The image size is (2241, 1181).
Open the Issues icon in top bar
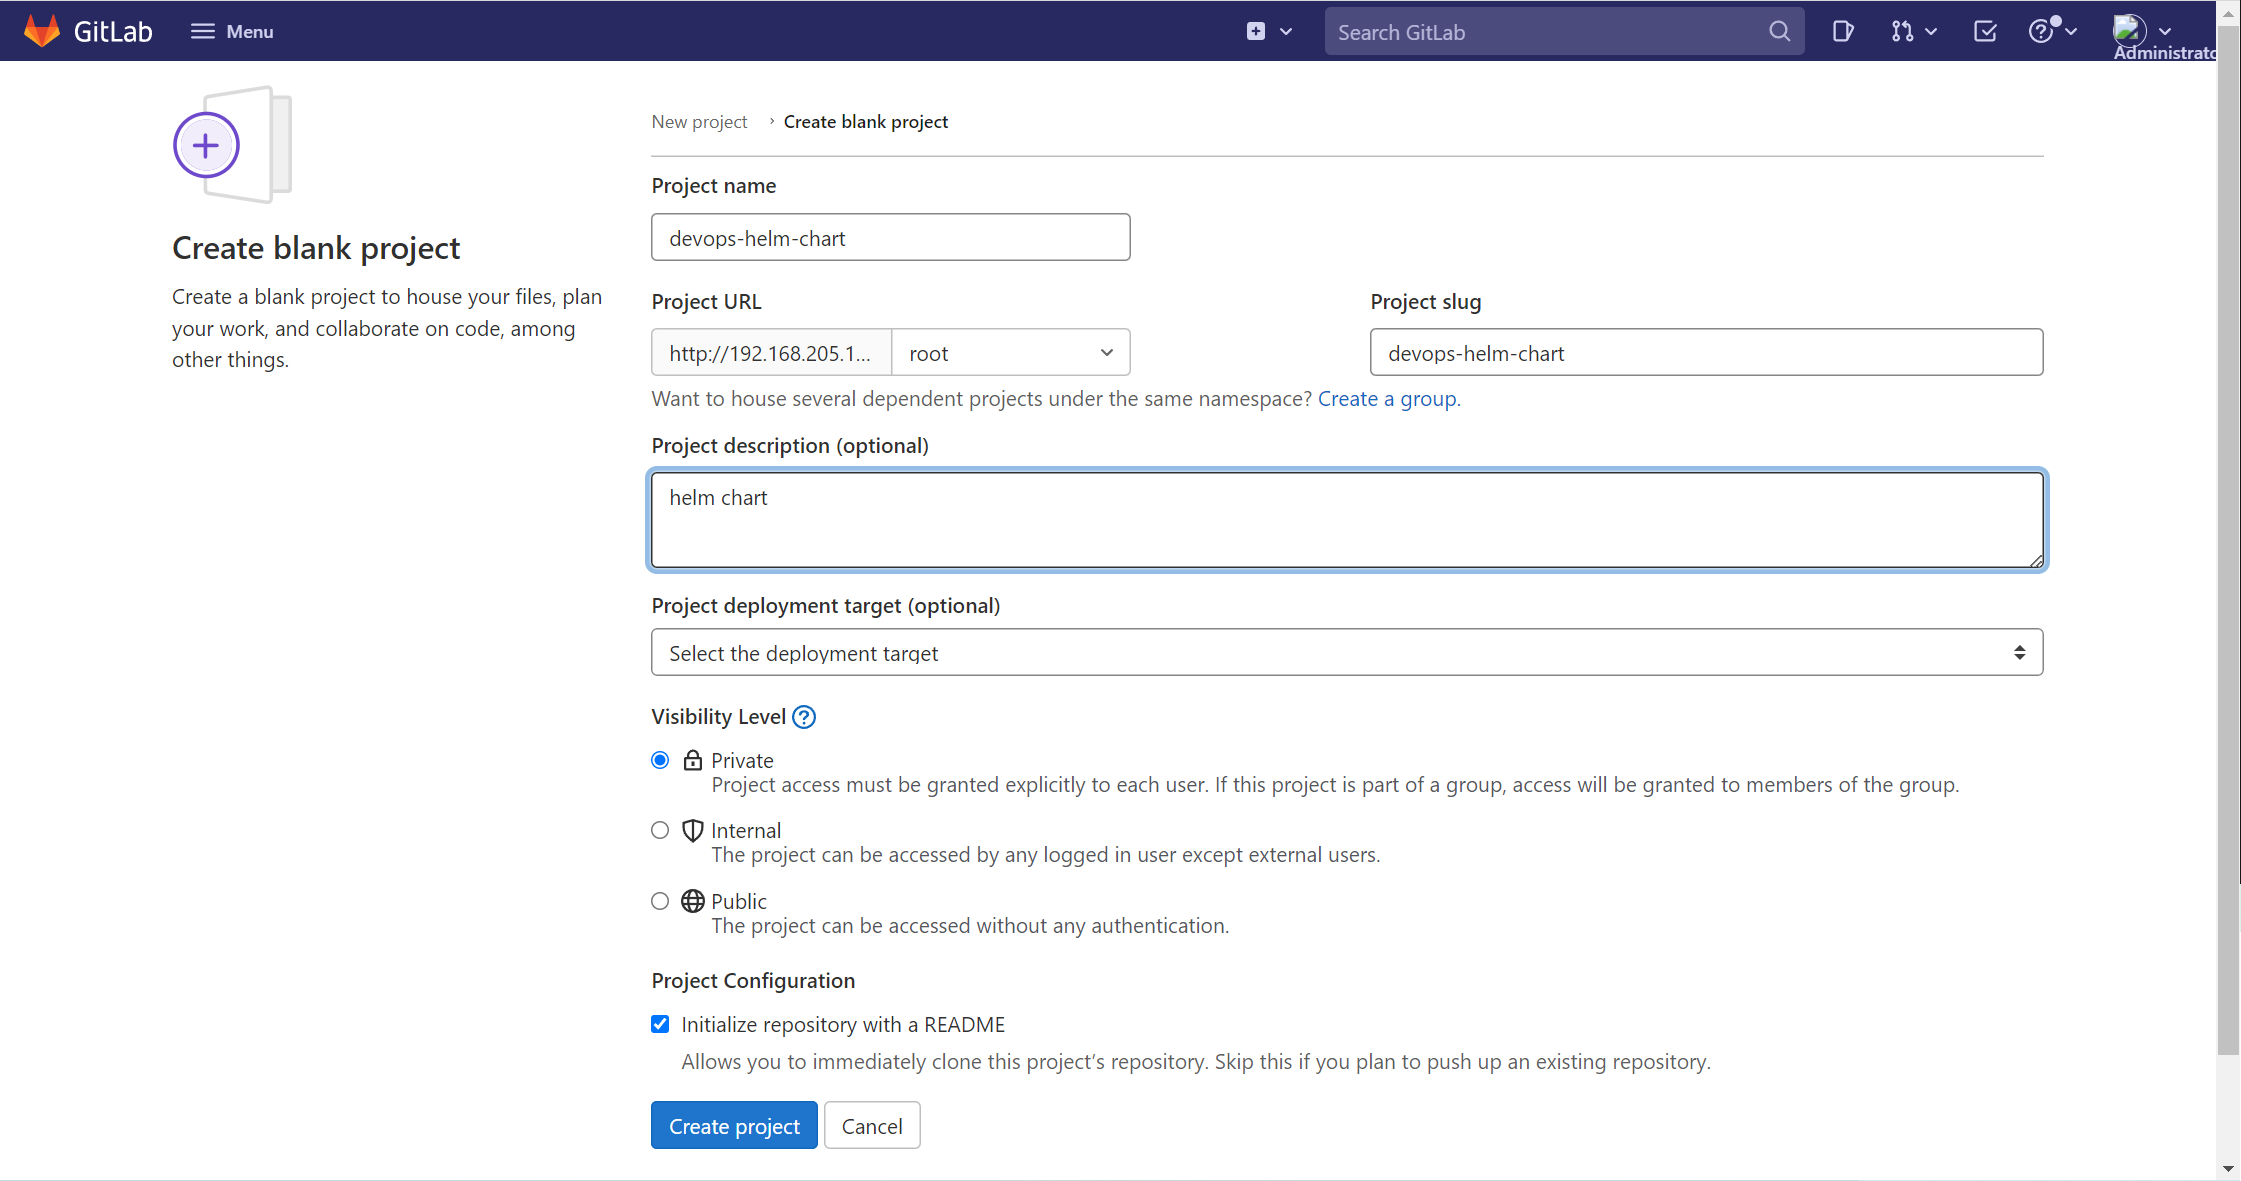(x=1842, y=32)
